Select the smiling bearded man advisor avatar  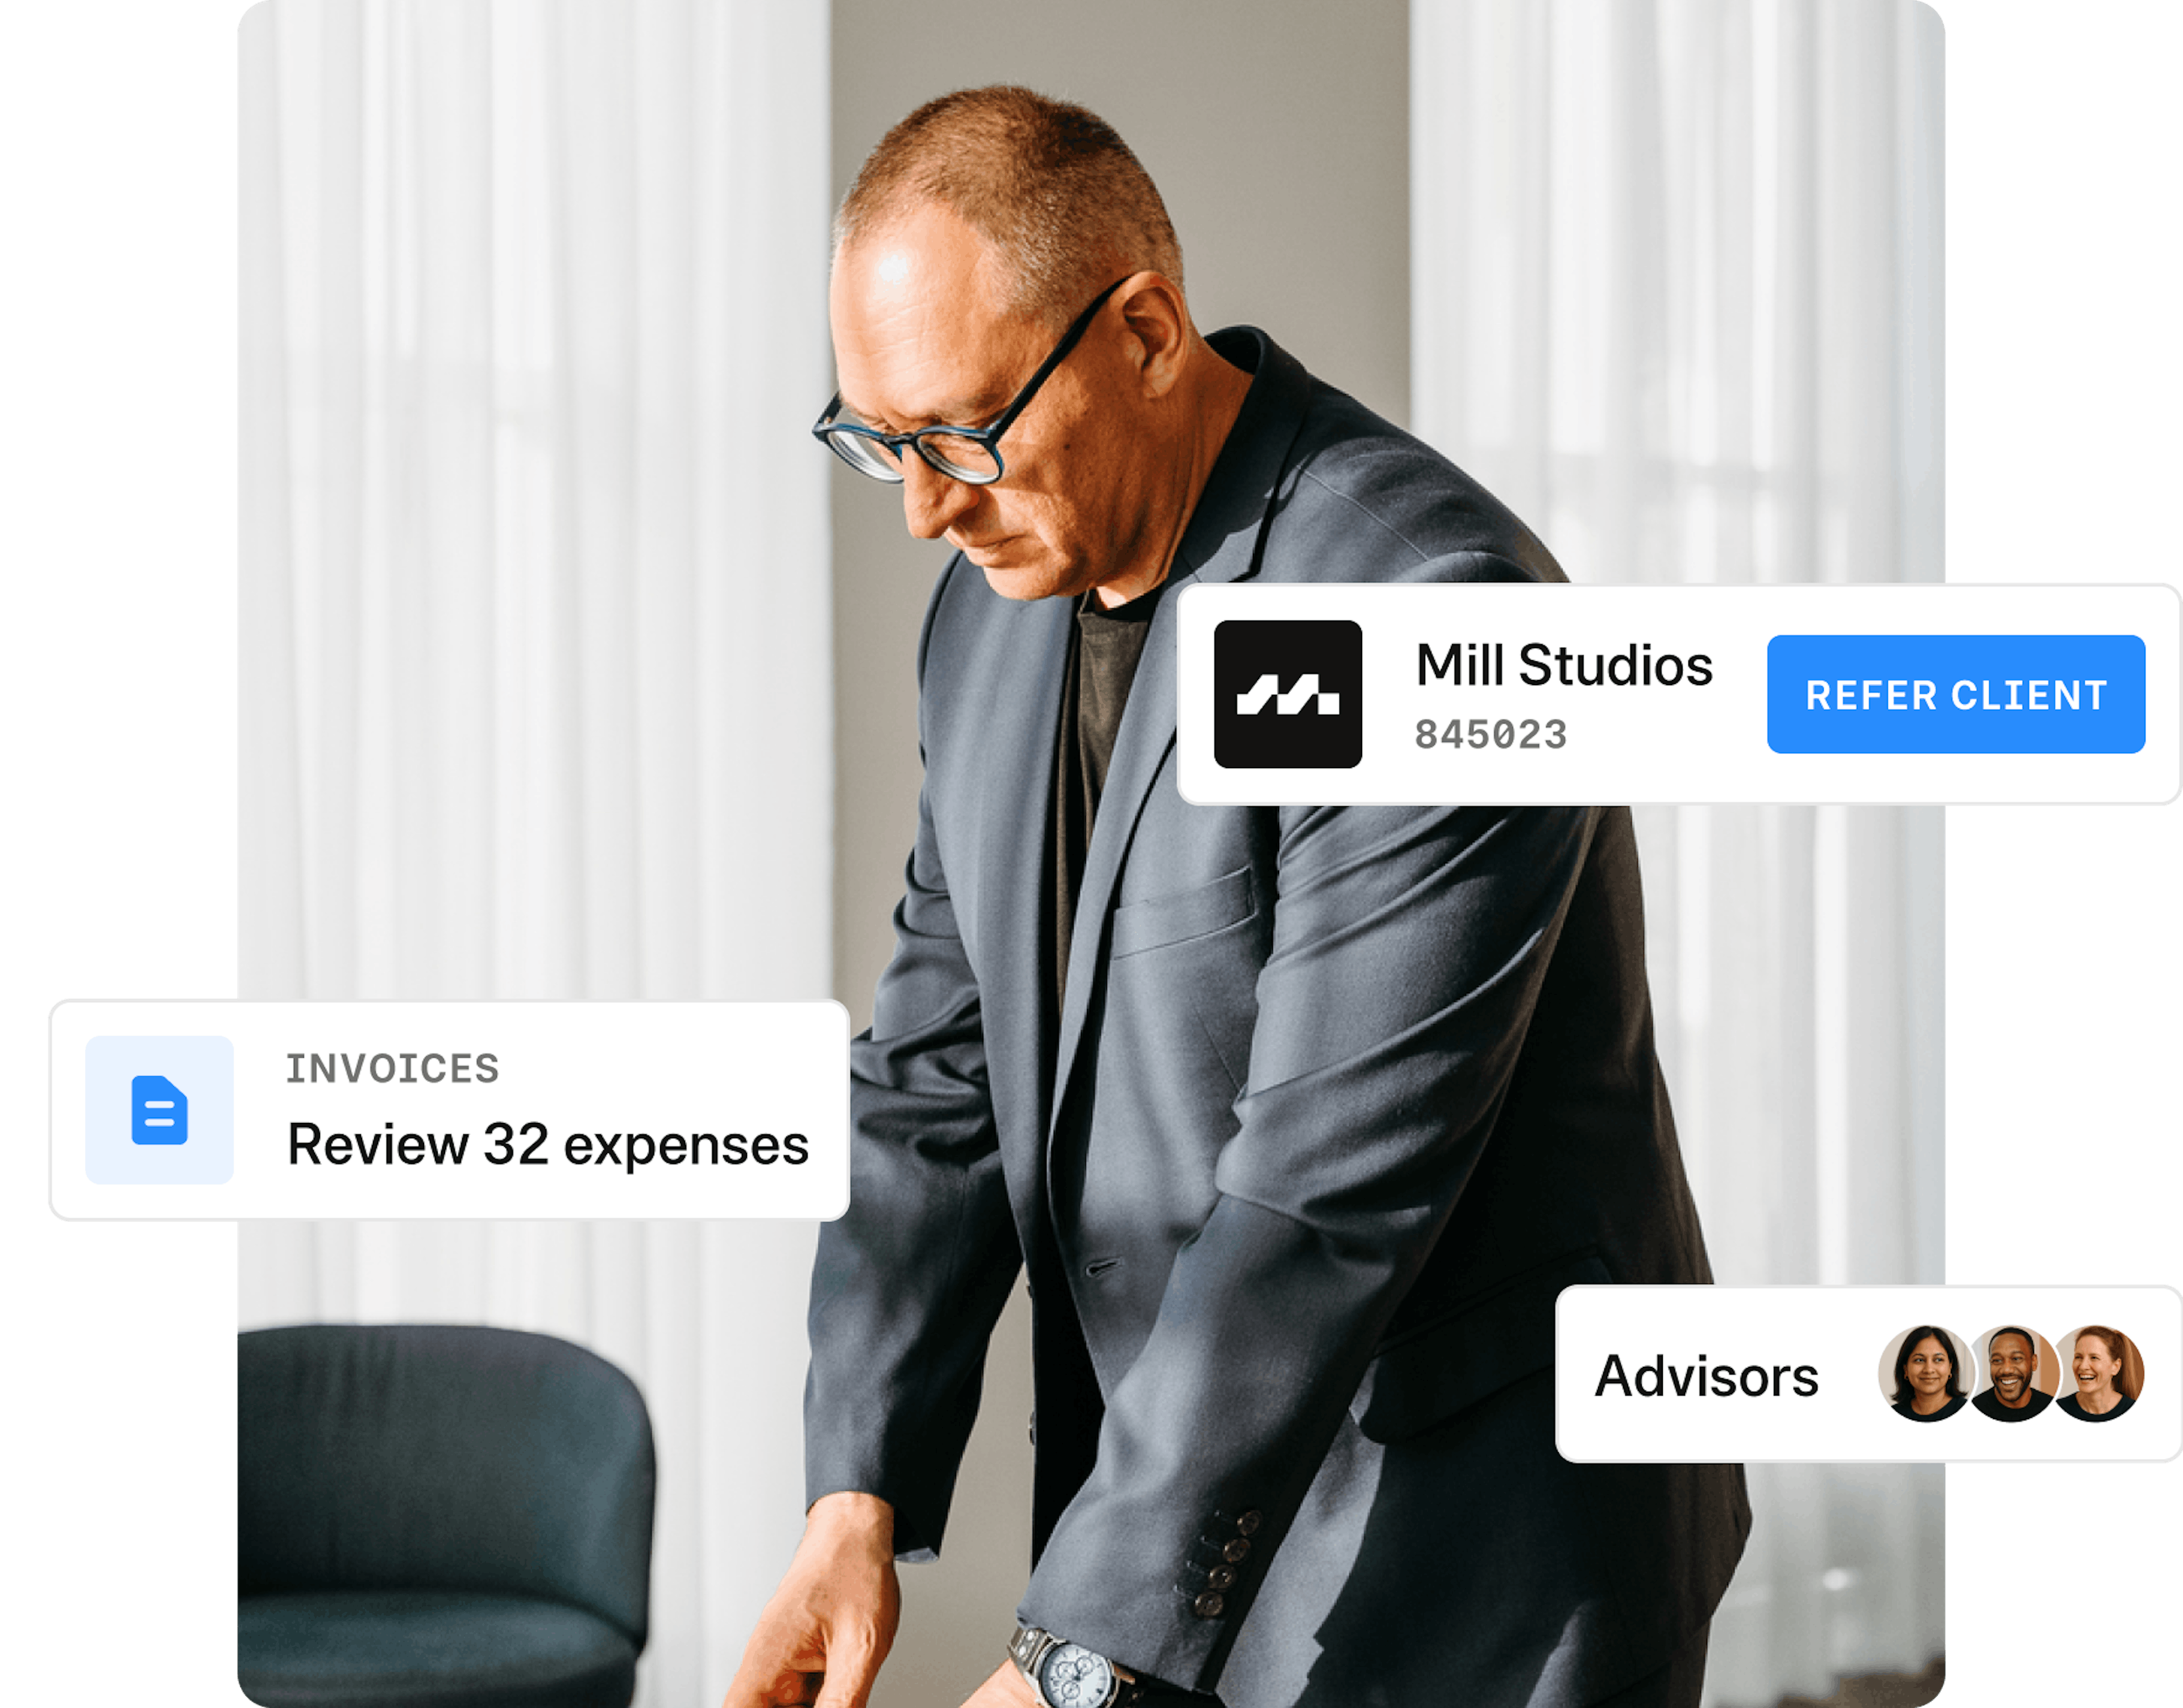point(2010,1373)
